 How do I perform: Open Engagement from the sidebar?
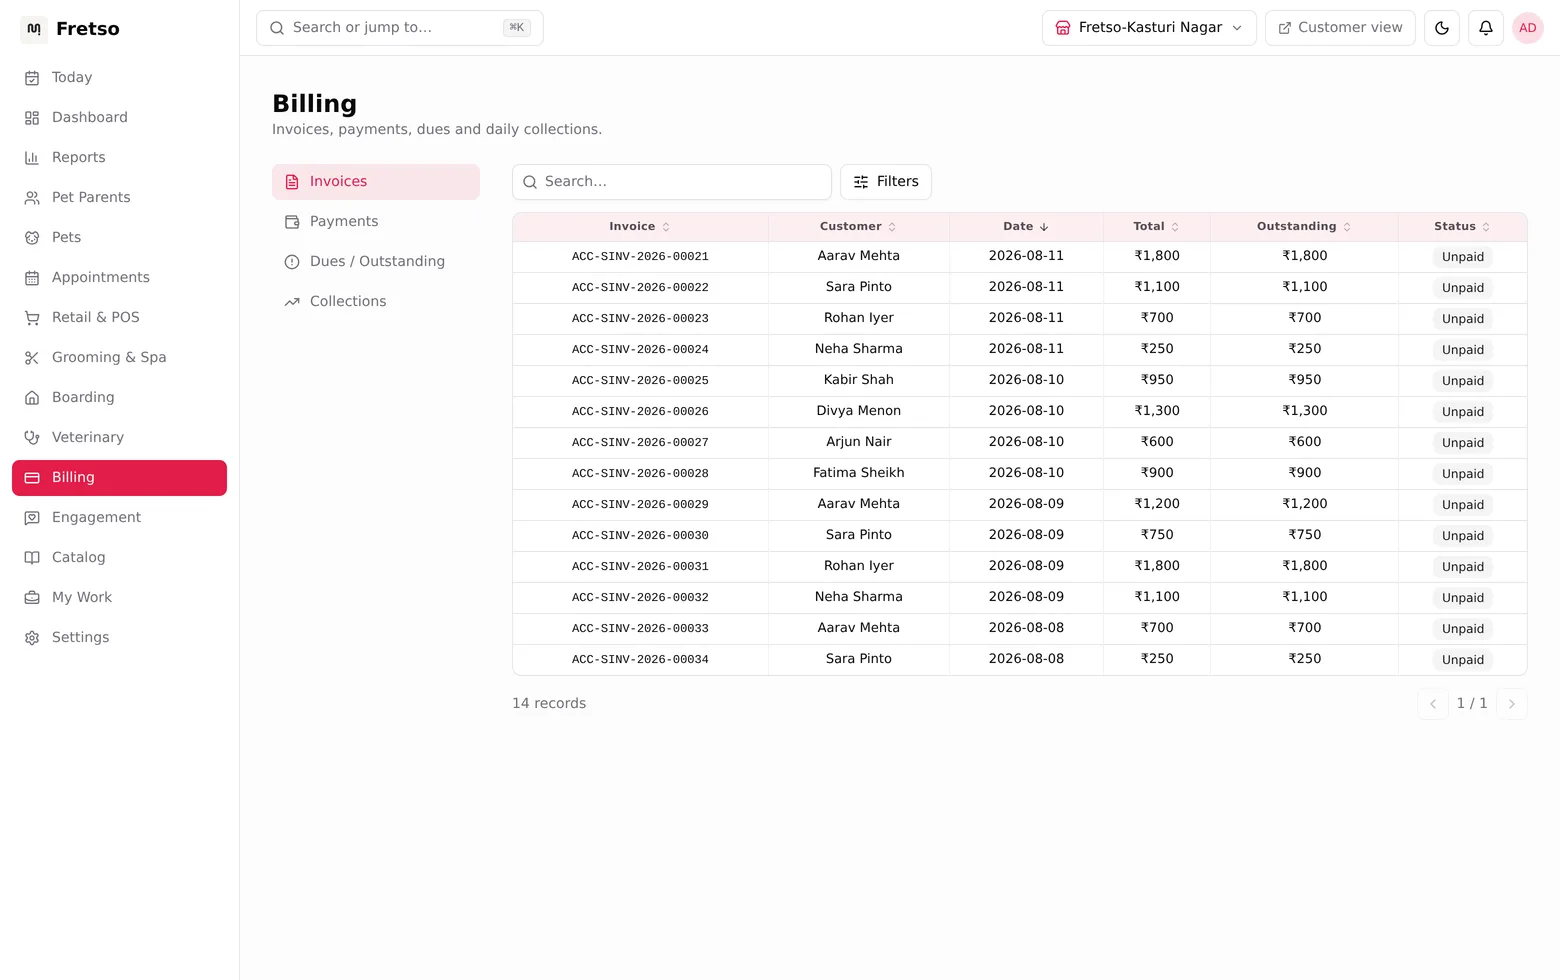click(x=119, y=518)
